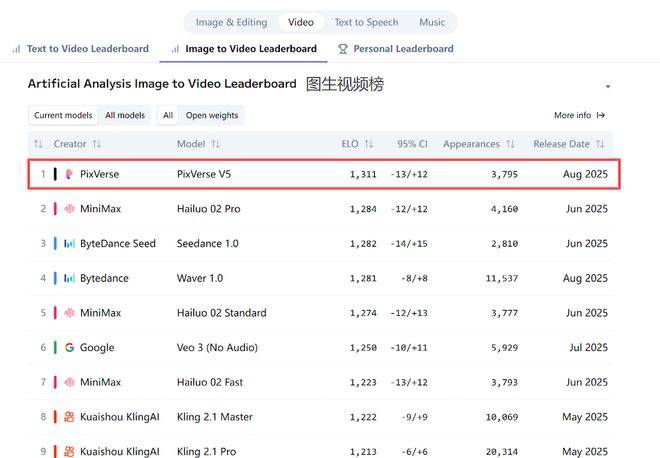
Task: Click the ByteDance Seed creator name
Action: pyautogui.click(x=118, y=243)
